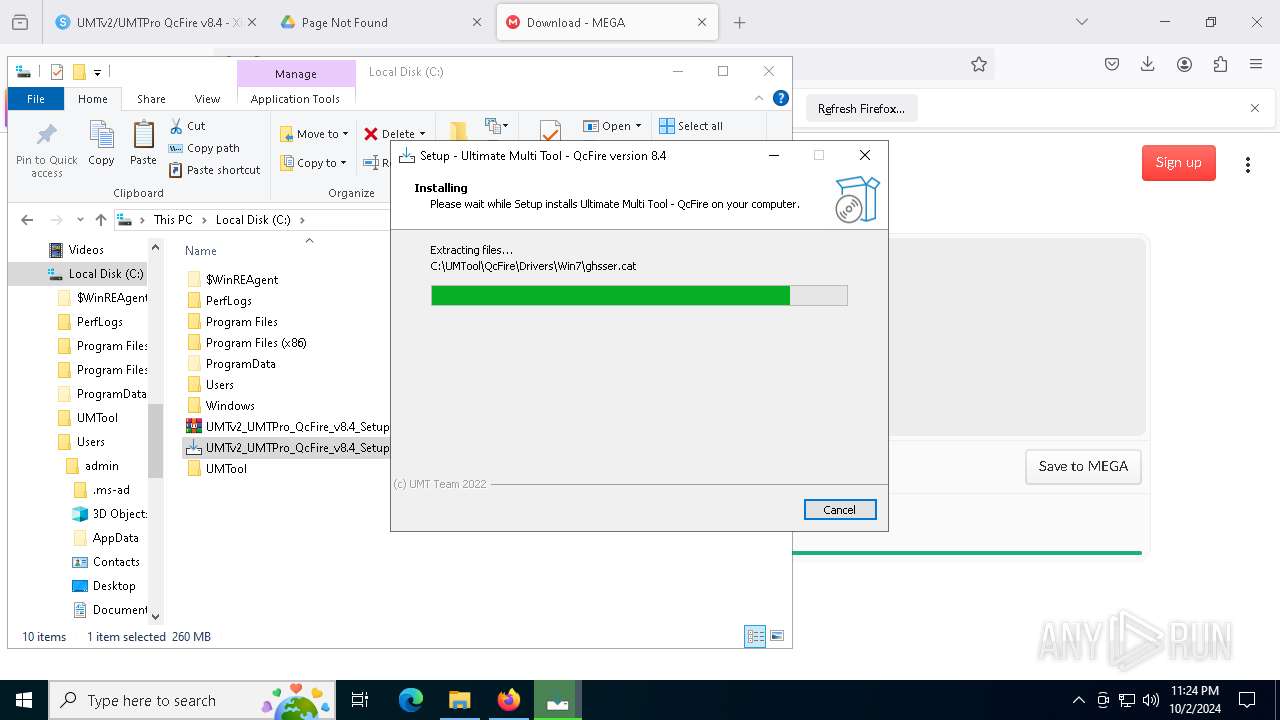The width and height of the screenshot is (1280, 720).
Task: Select the PerfLogs folder in file list
Action: [x=228, y=301]
